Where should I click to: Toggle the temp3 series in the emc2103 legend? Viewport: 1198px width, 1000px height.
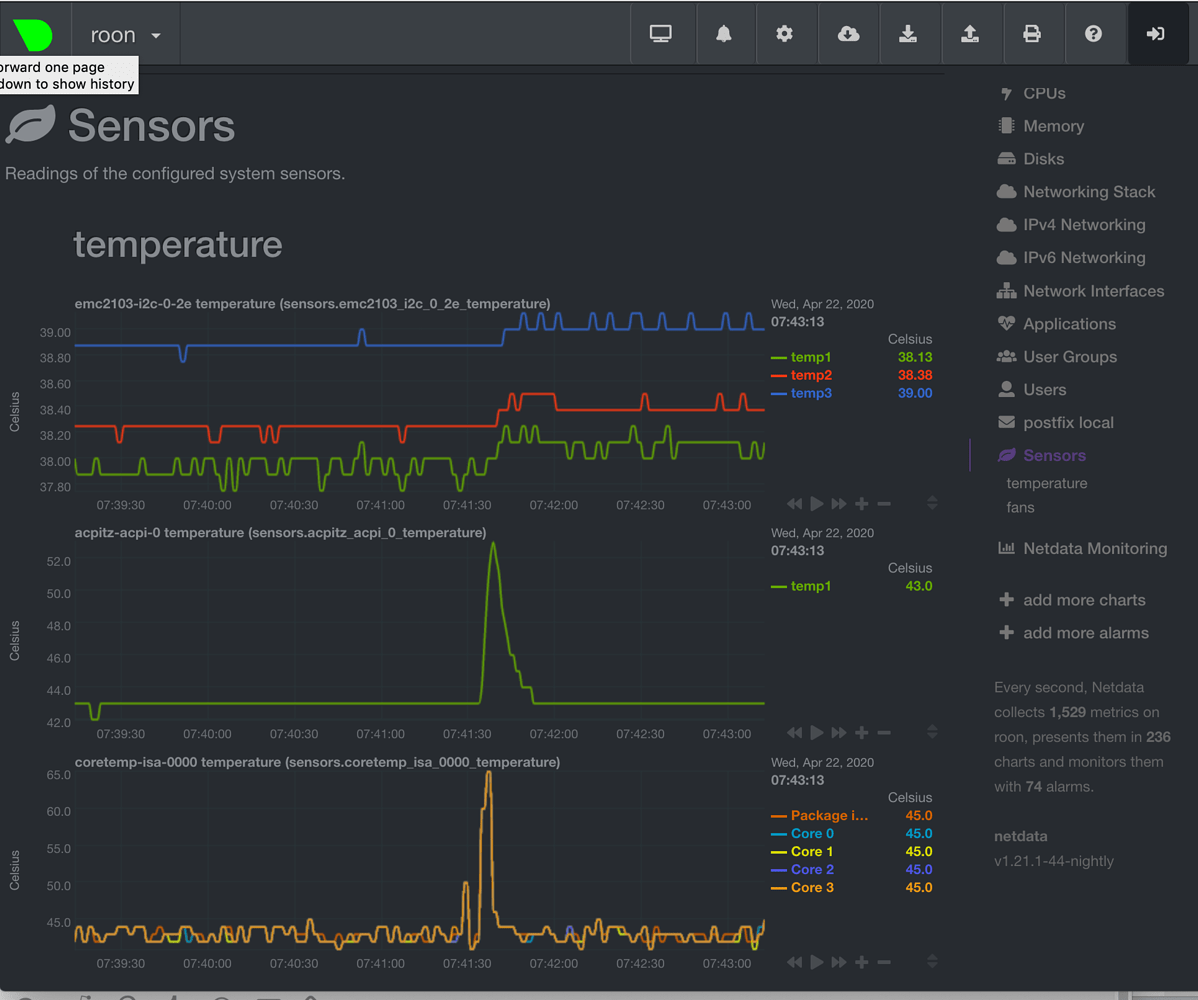811,393
